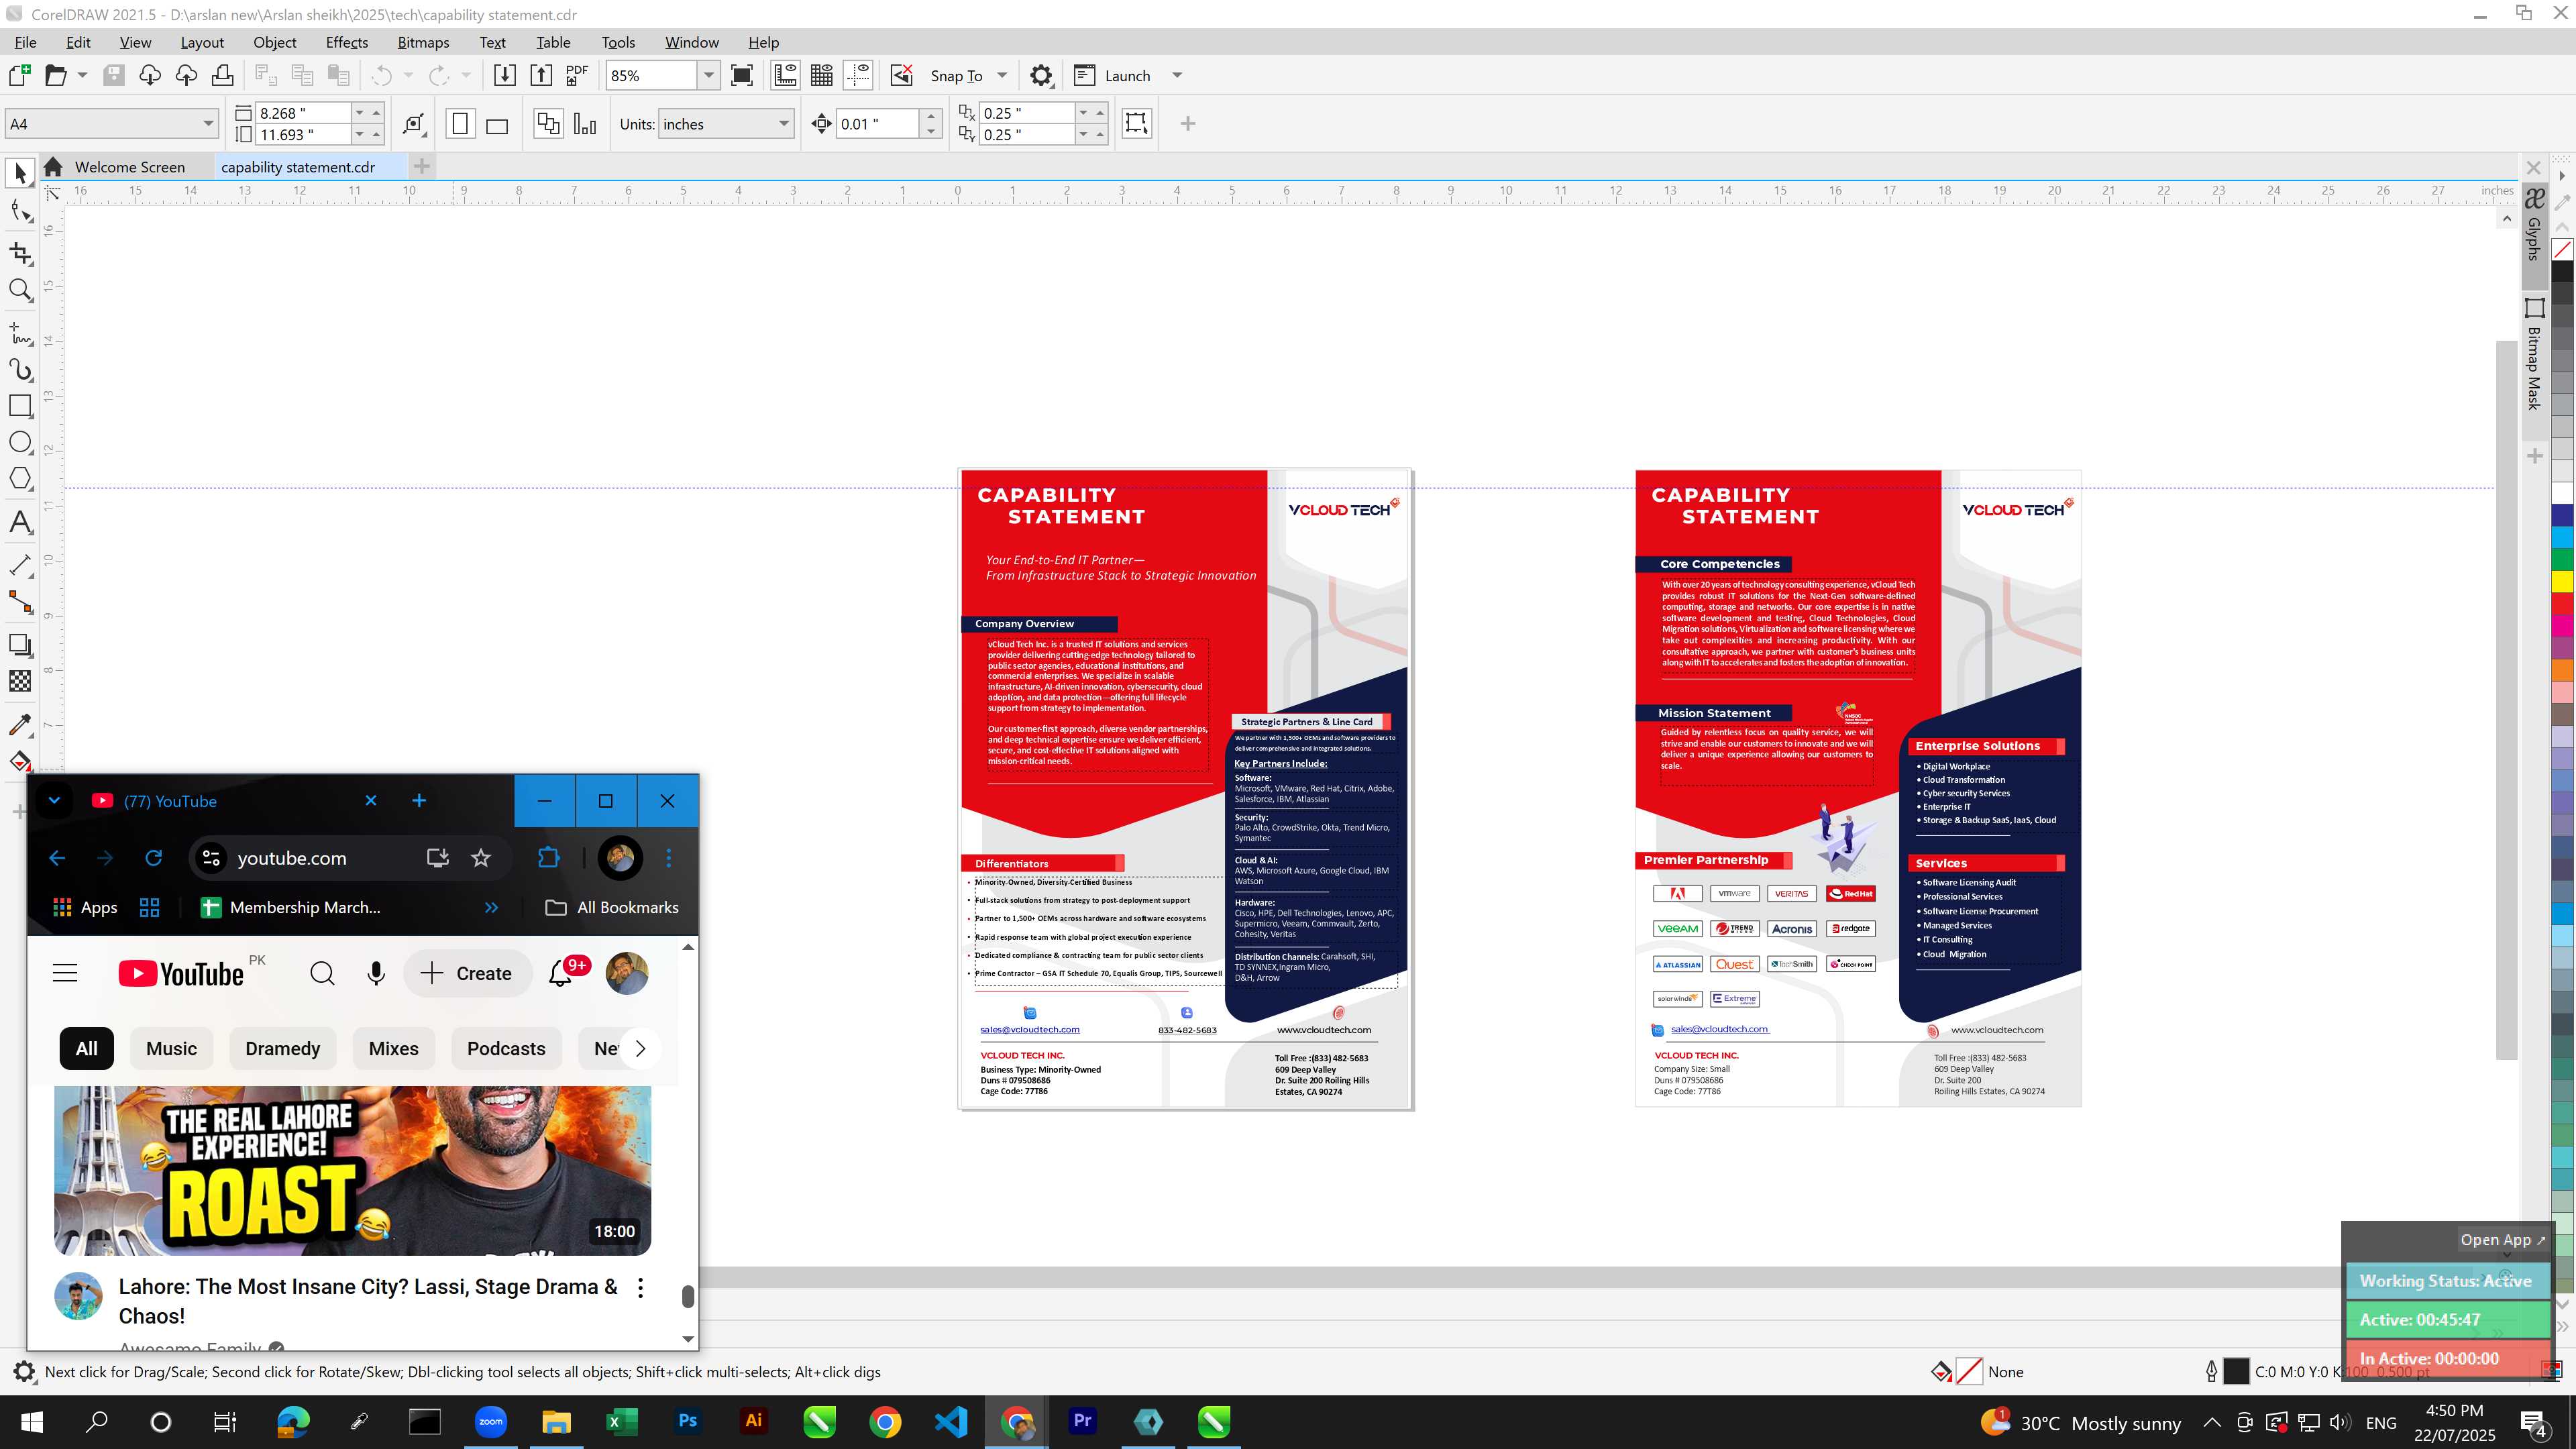Viewport: 2576px width, 1449px height.
Task: Toggle Show rulers button
Action: coord(786,75)
